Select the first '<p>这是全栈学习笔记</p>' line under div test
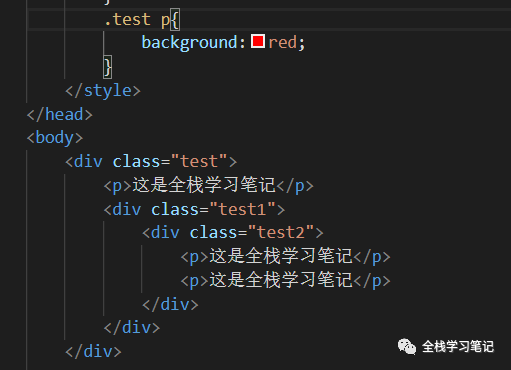 [x=209, y=185]
